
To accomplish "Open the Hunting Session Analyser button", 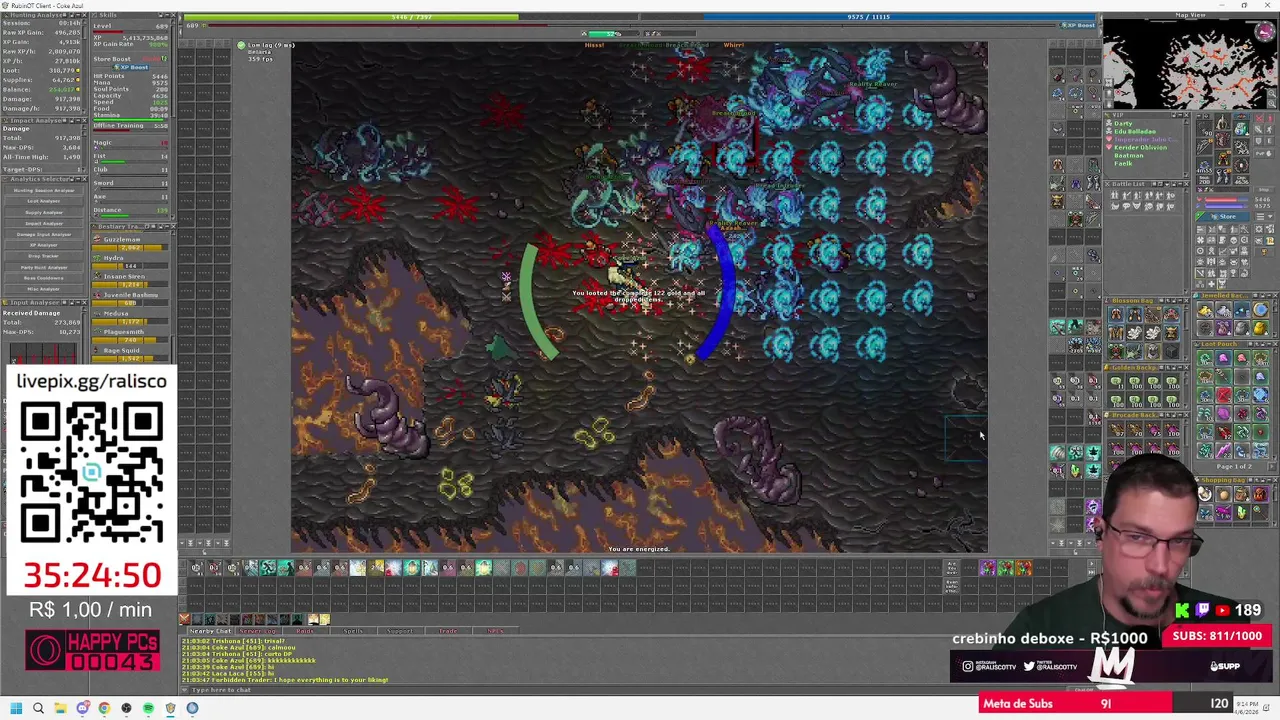I will [44, 190].
